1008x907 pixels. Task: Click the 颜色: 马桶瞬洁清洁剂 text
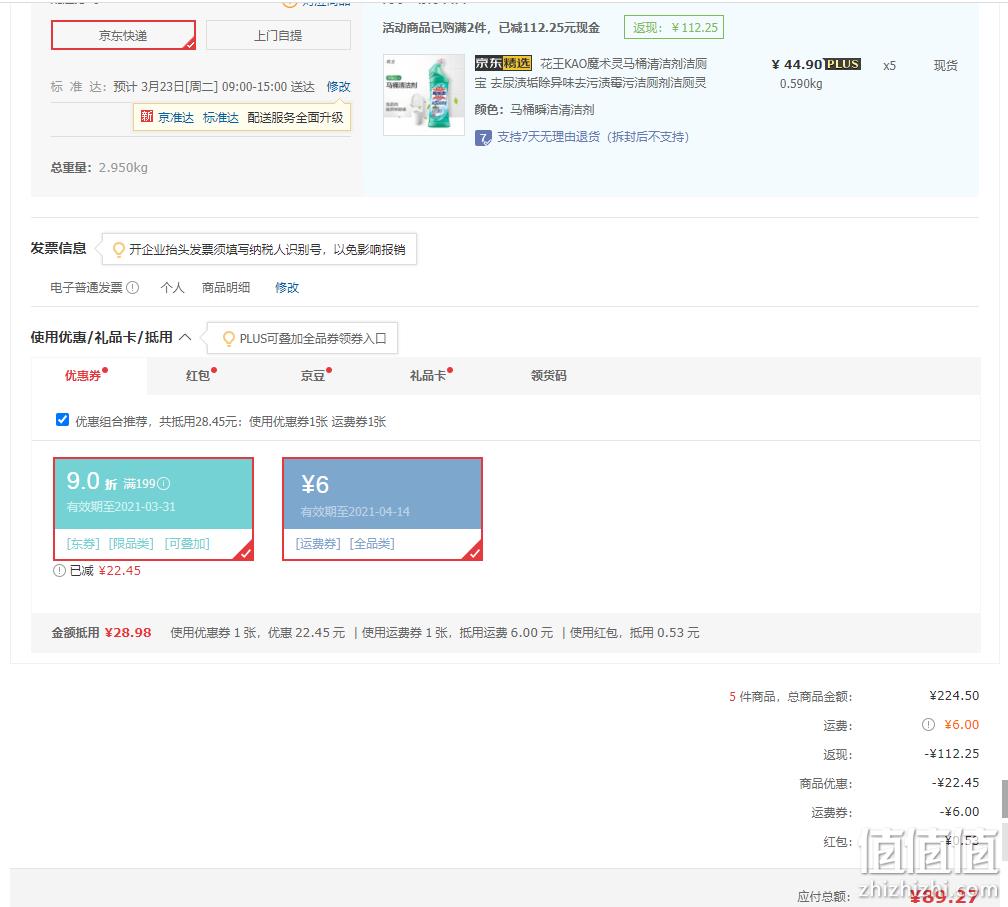[534, 110]
